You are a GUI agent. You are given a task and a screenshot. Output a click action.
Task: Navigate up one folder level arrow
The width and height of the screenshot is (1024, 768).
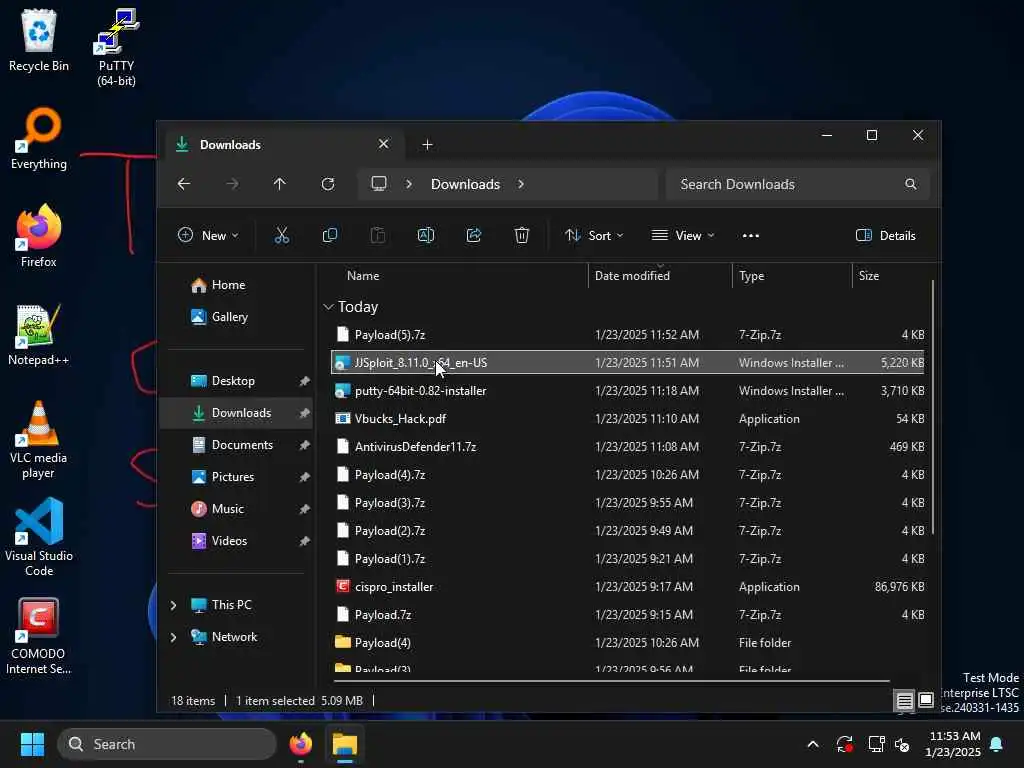[x=280, y=184]
